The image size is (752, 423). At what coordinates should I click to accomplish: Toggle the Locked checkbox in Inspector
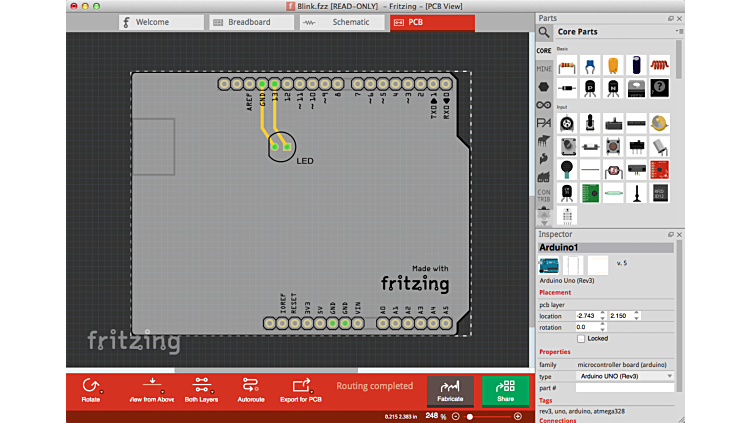click(x=581, y=338)
